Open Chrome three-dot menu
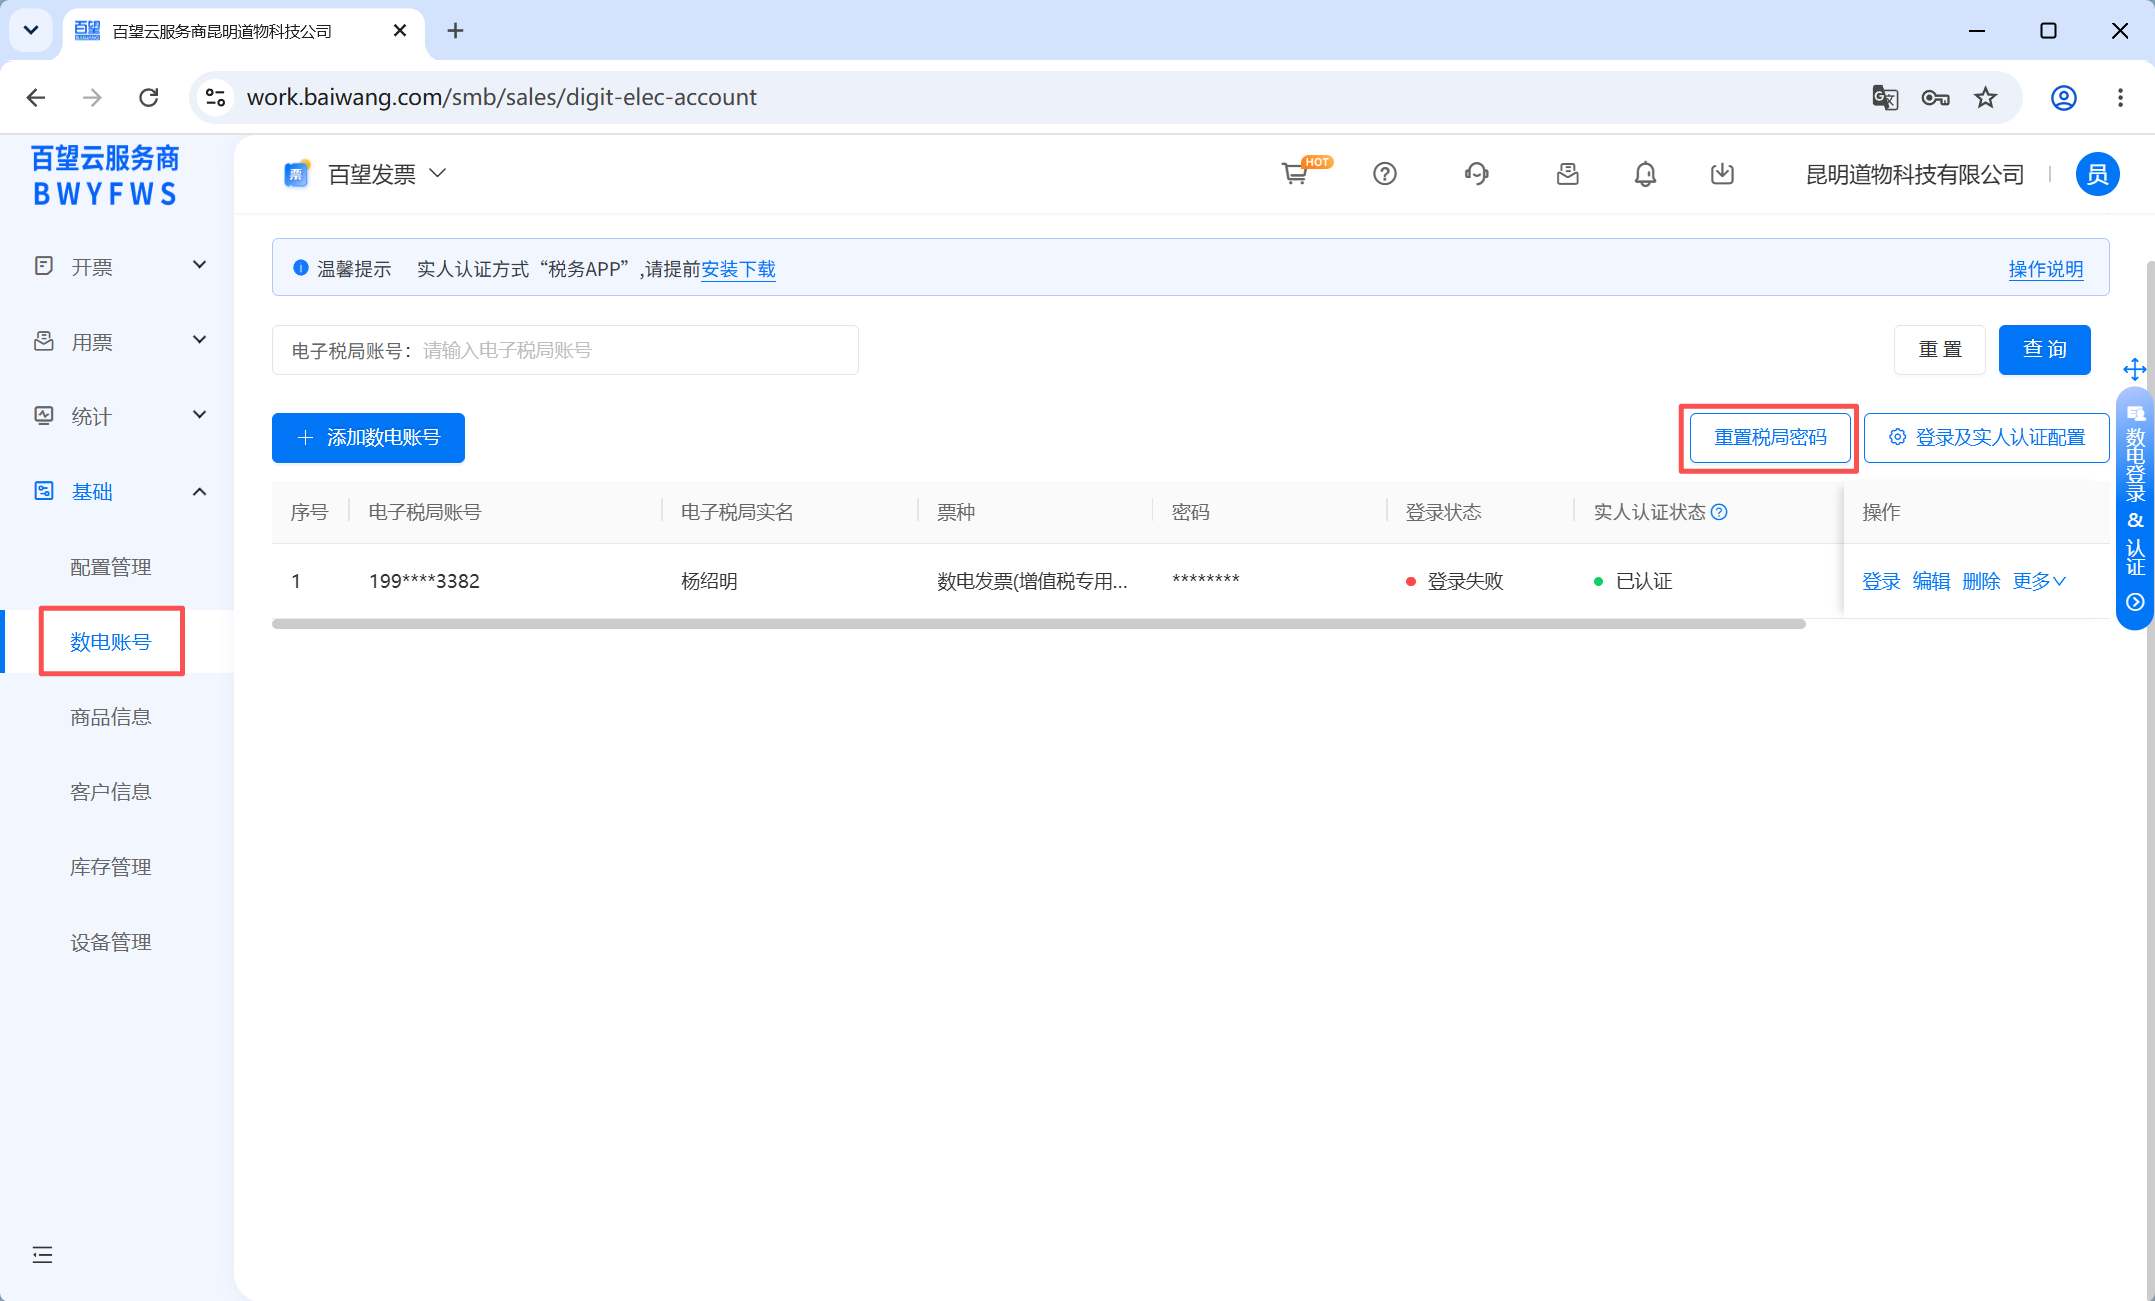The image size is (2155, 1301). click(2120, 97)
